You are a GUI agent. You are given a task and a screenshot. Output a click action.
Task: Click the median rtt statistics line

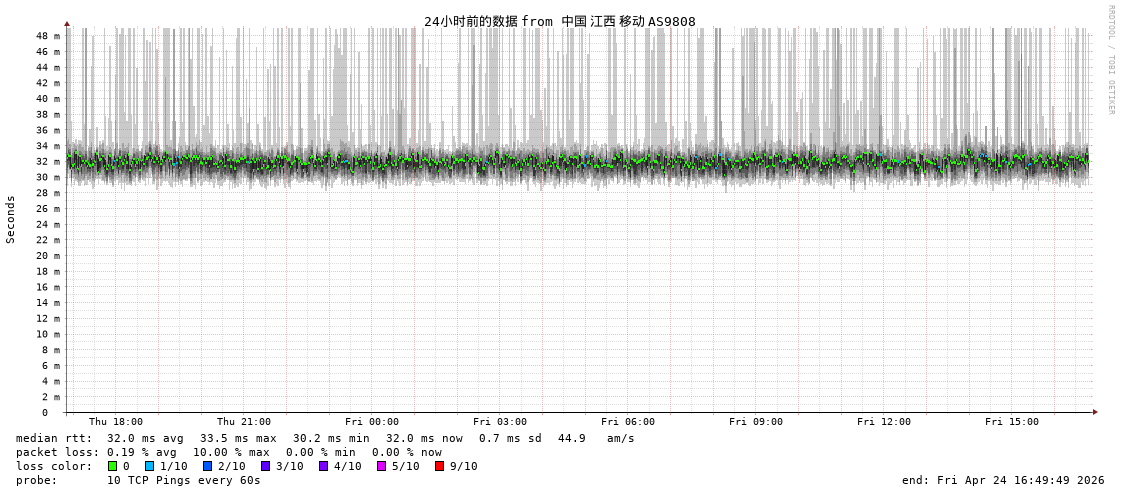point(325,438)
